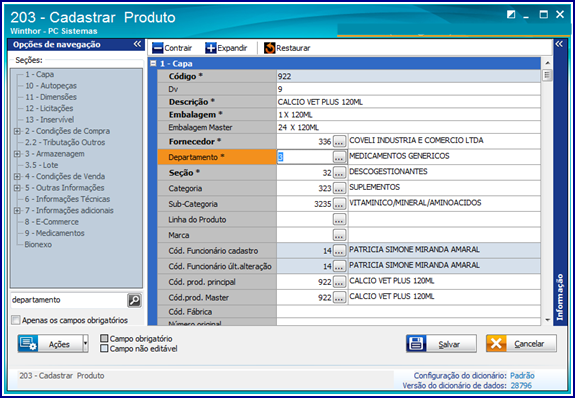Click the scrollbar up arrow of form grid
This screenshot has width=575, height=398.
(x=547, y=63)
